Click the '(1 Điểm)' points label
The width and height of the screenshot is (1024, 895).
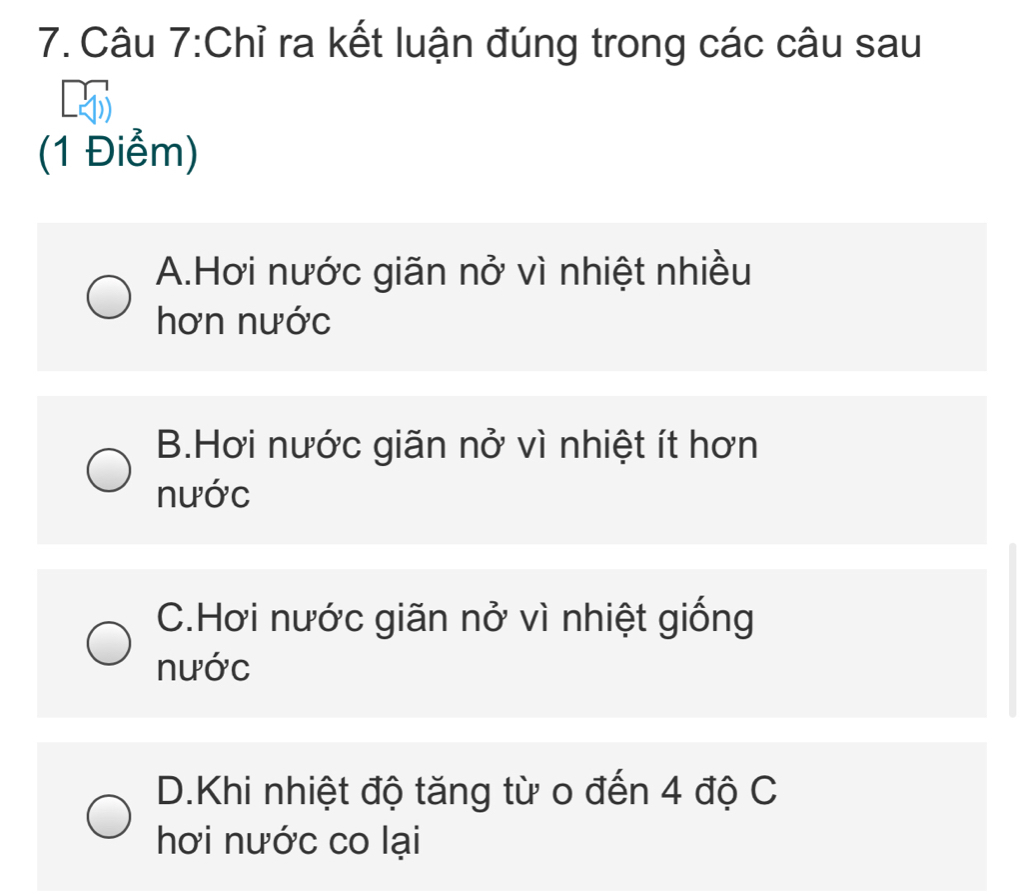coord(118,152)
